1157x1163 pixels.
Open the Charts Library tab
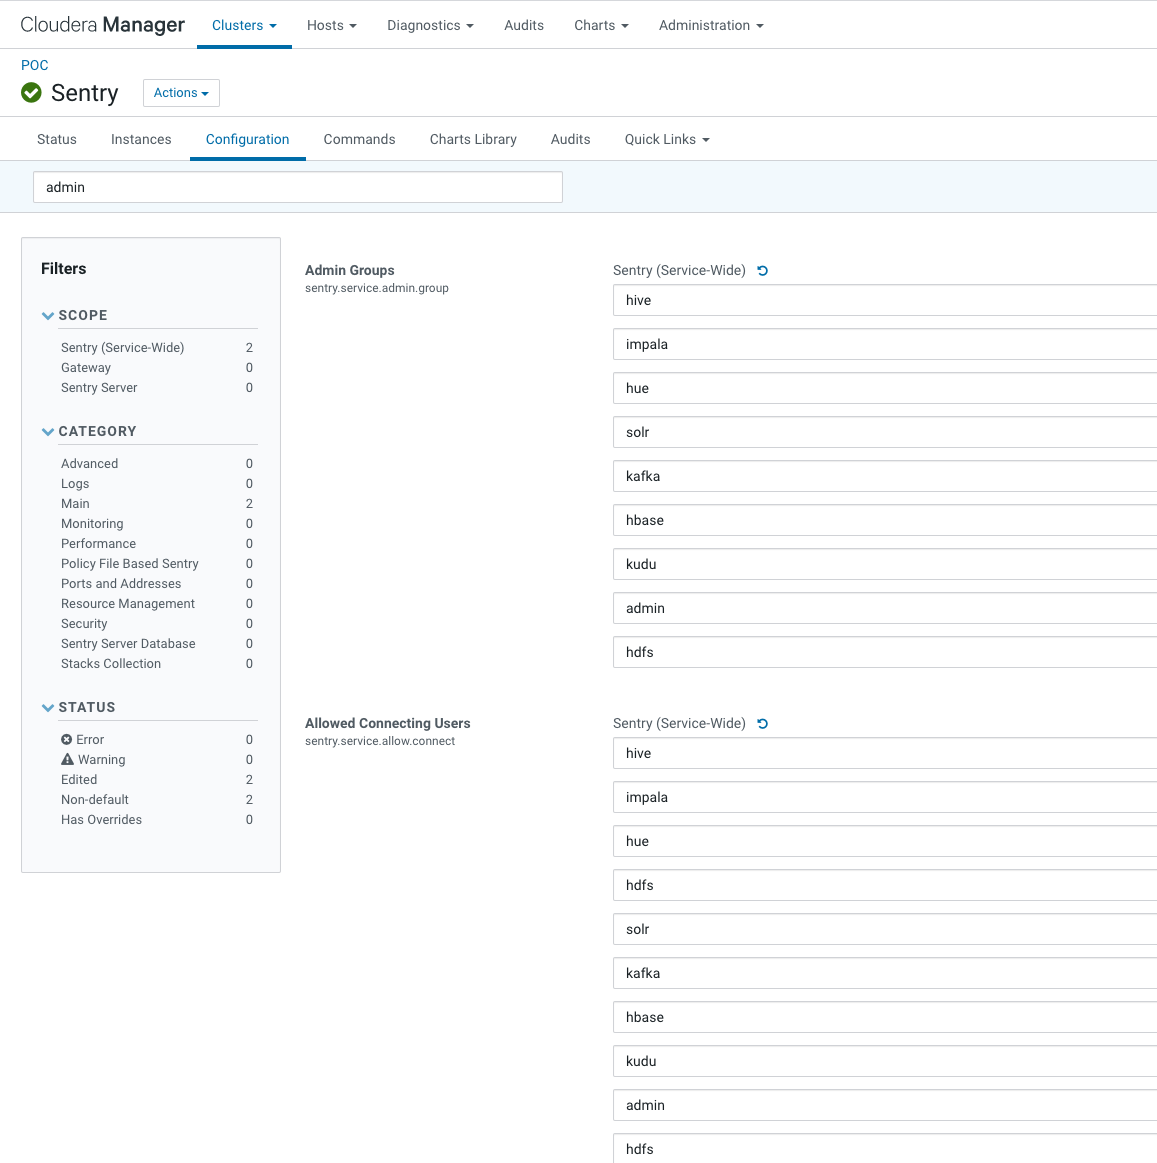pyautogui.click(x=473, y=139)
